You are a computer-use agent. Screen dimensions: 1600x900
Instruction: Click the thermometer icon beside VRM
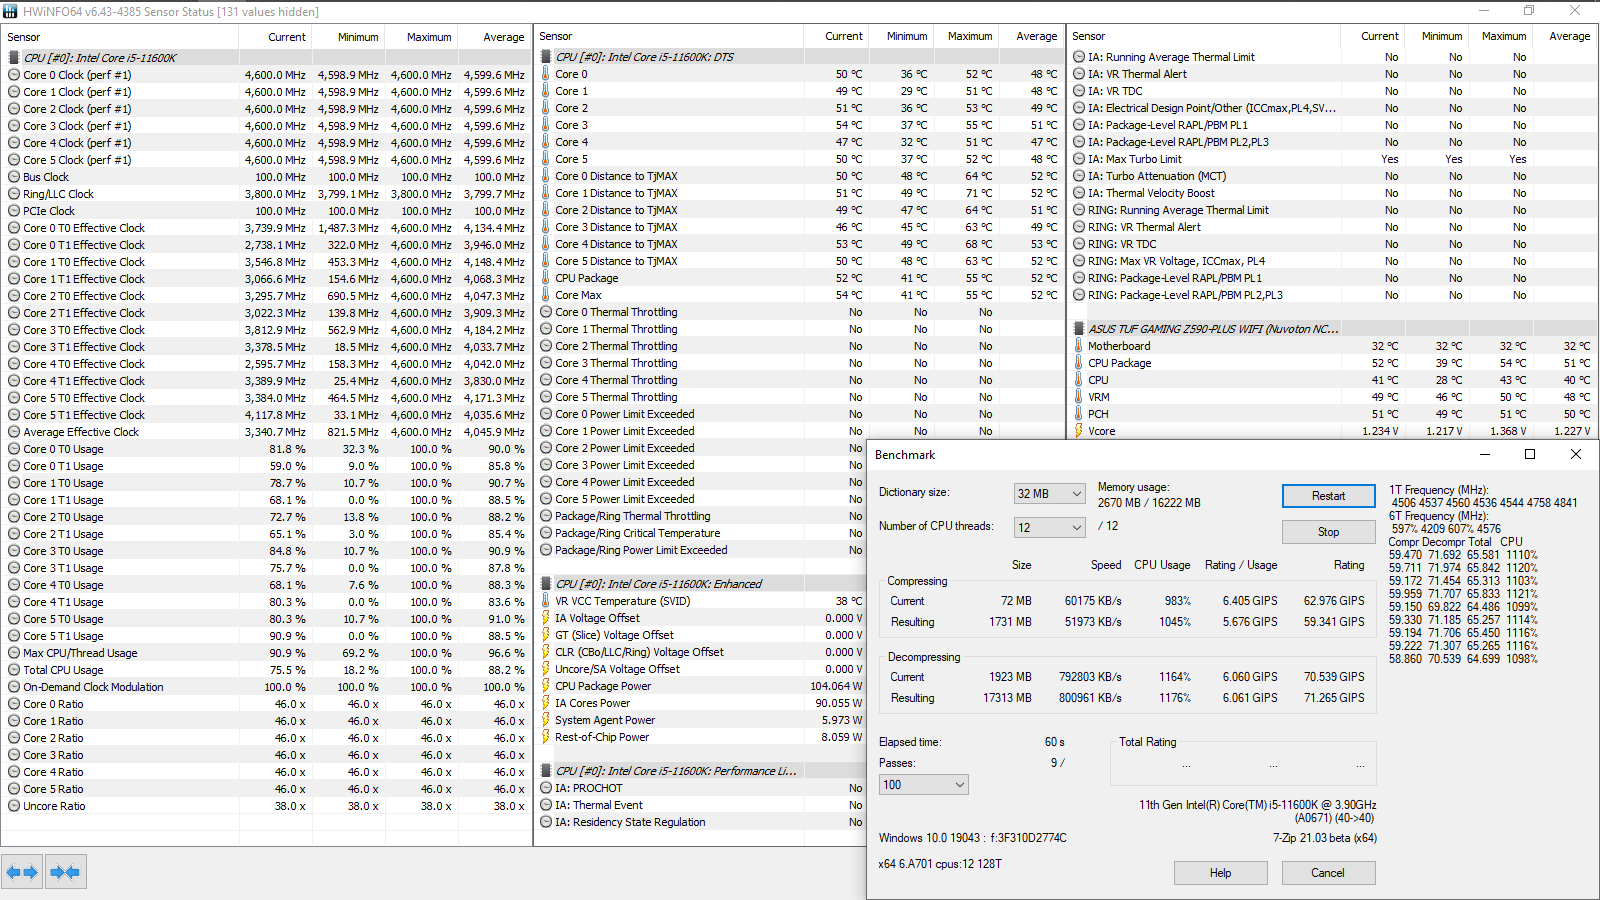[1079, 397]
